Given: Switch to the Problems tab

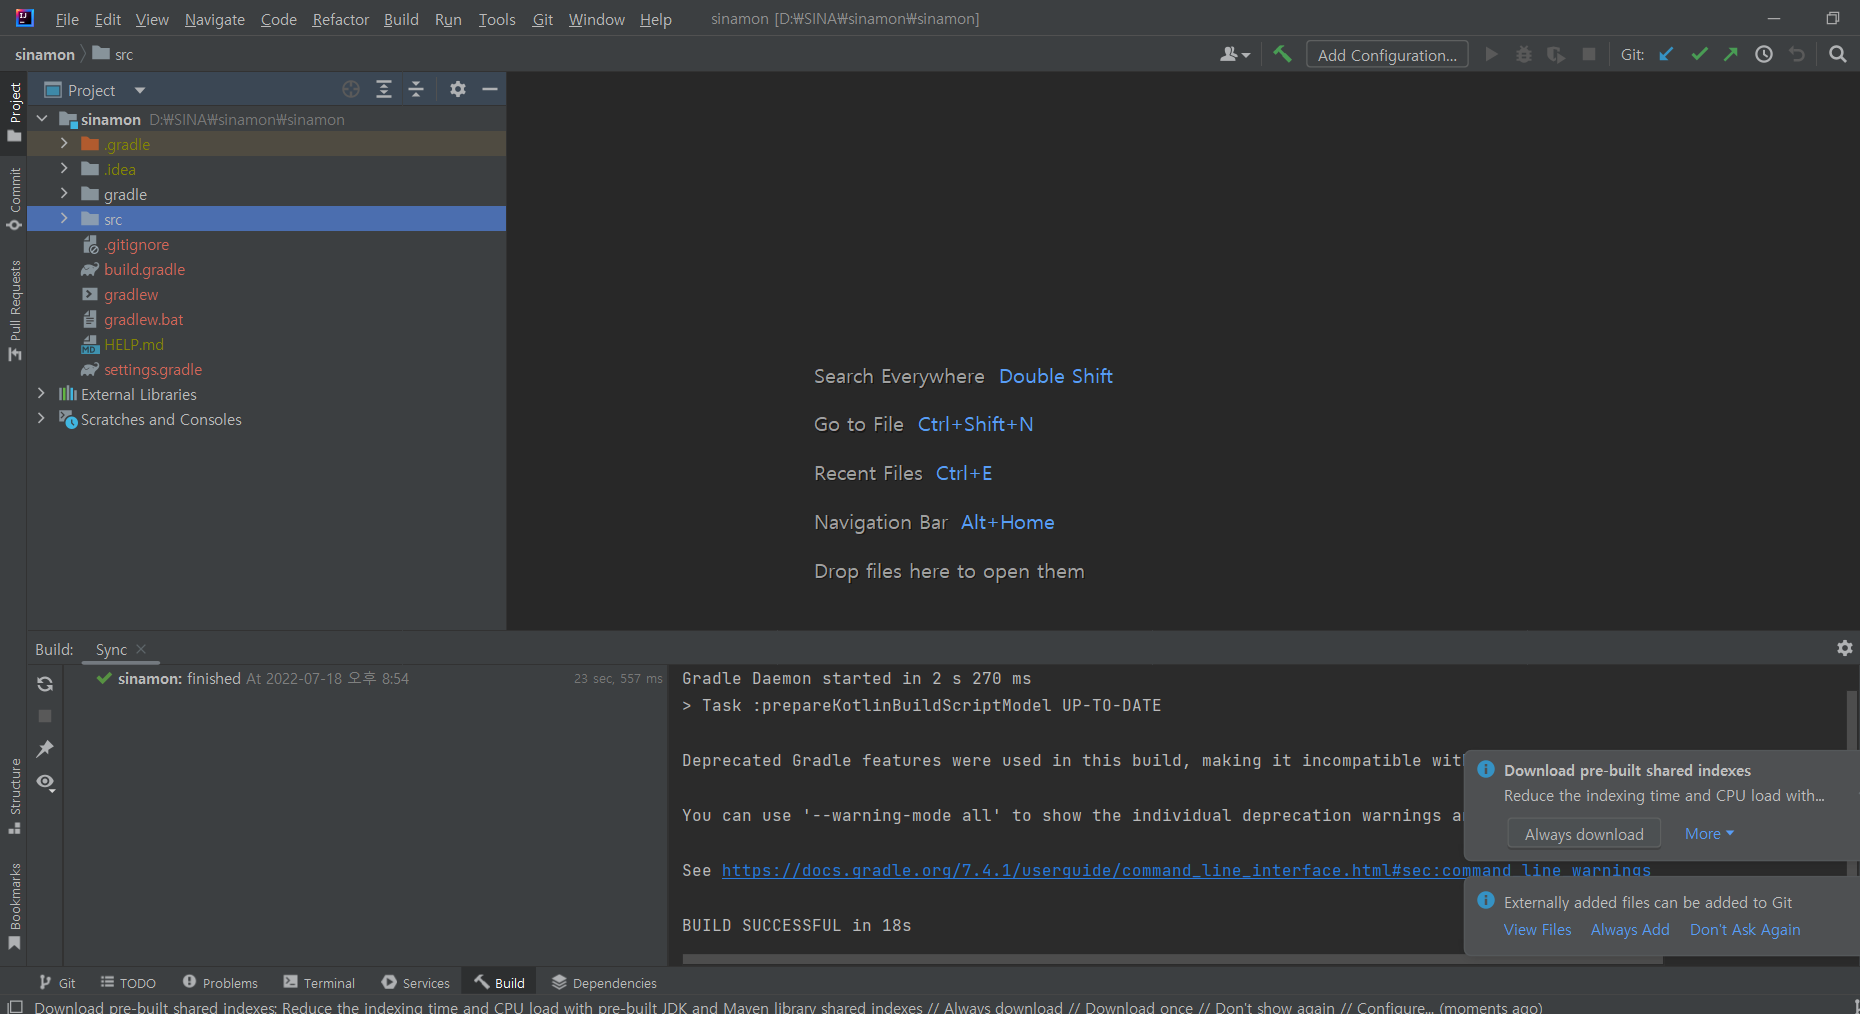Looking at the screenshot, I should point(220,983).
